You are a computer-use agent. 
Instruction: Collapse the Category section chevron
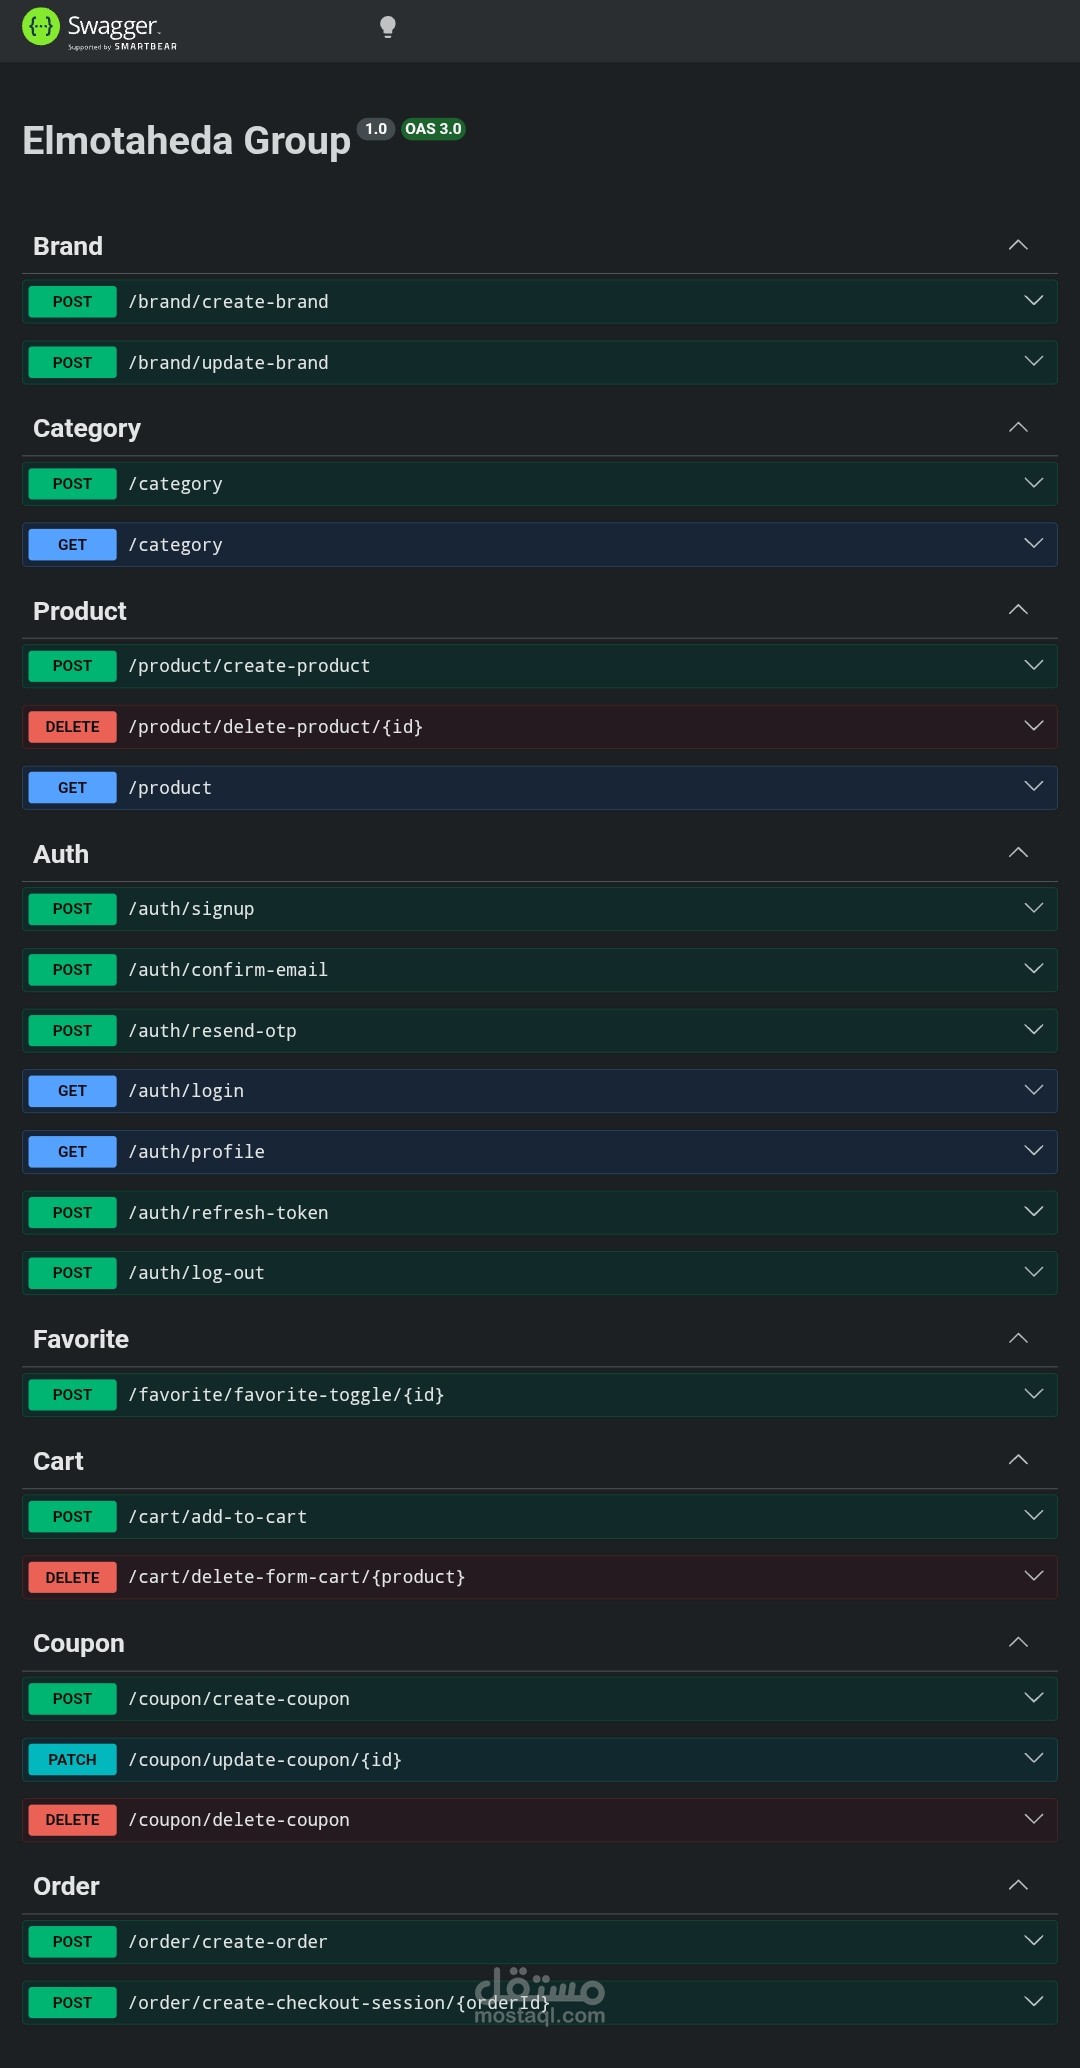coord(1018,428)
